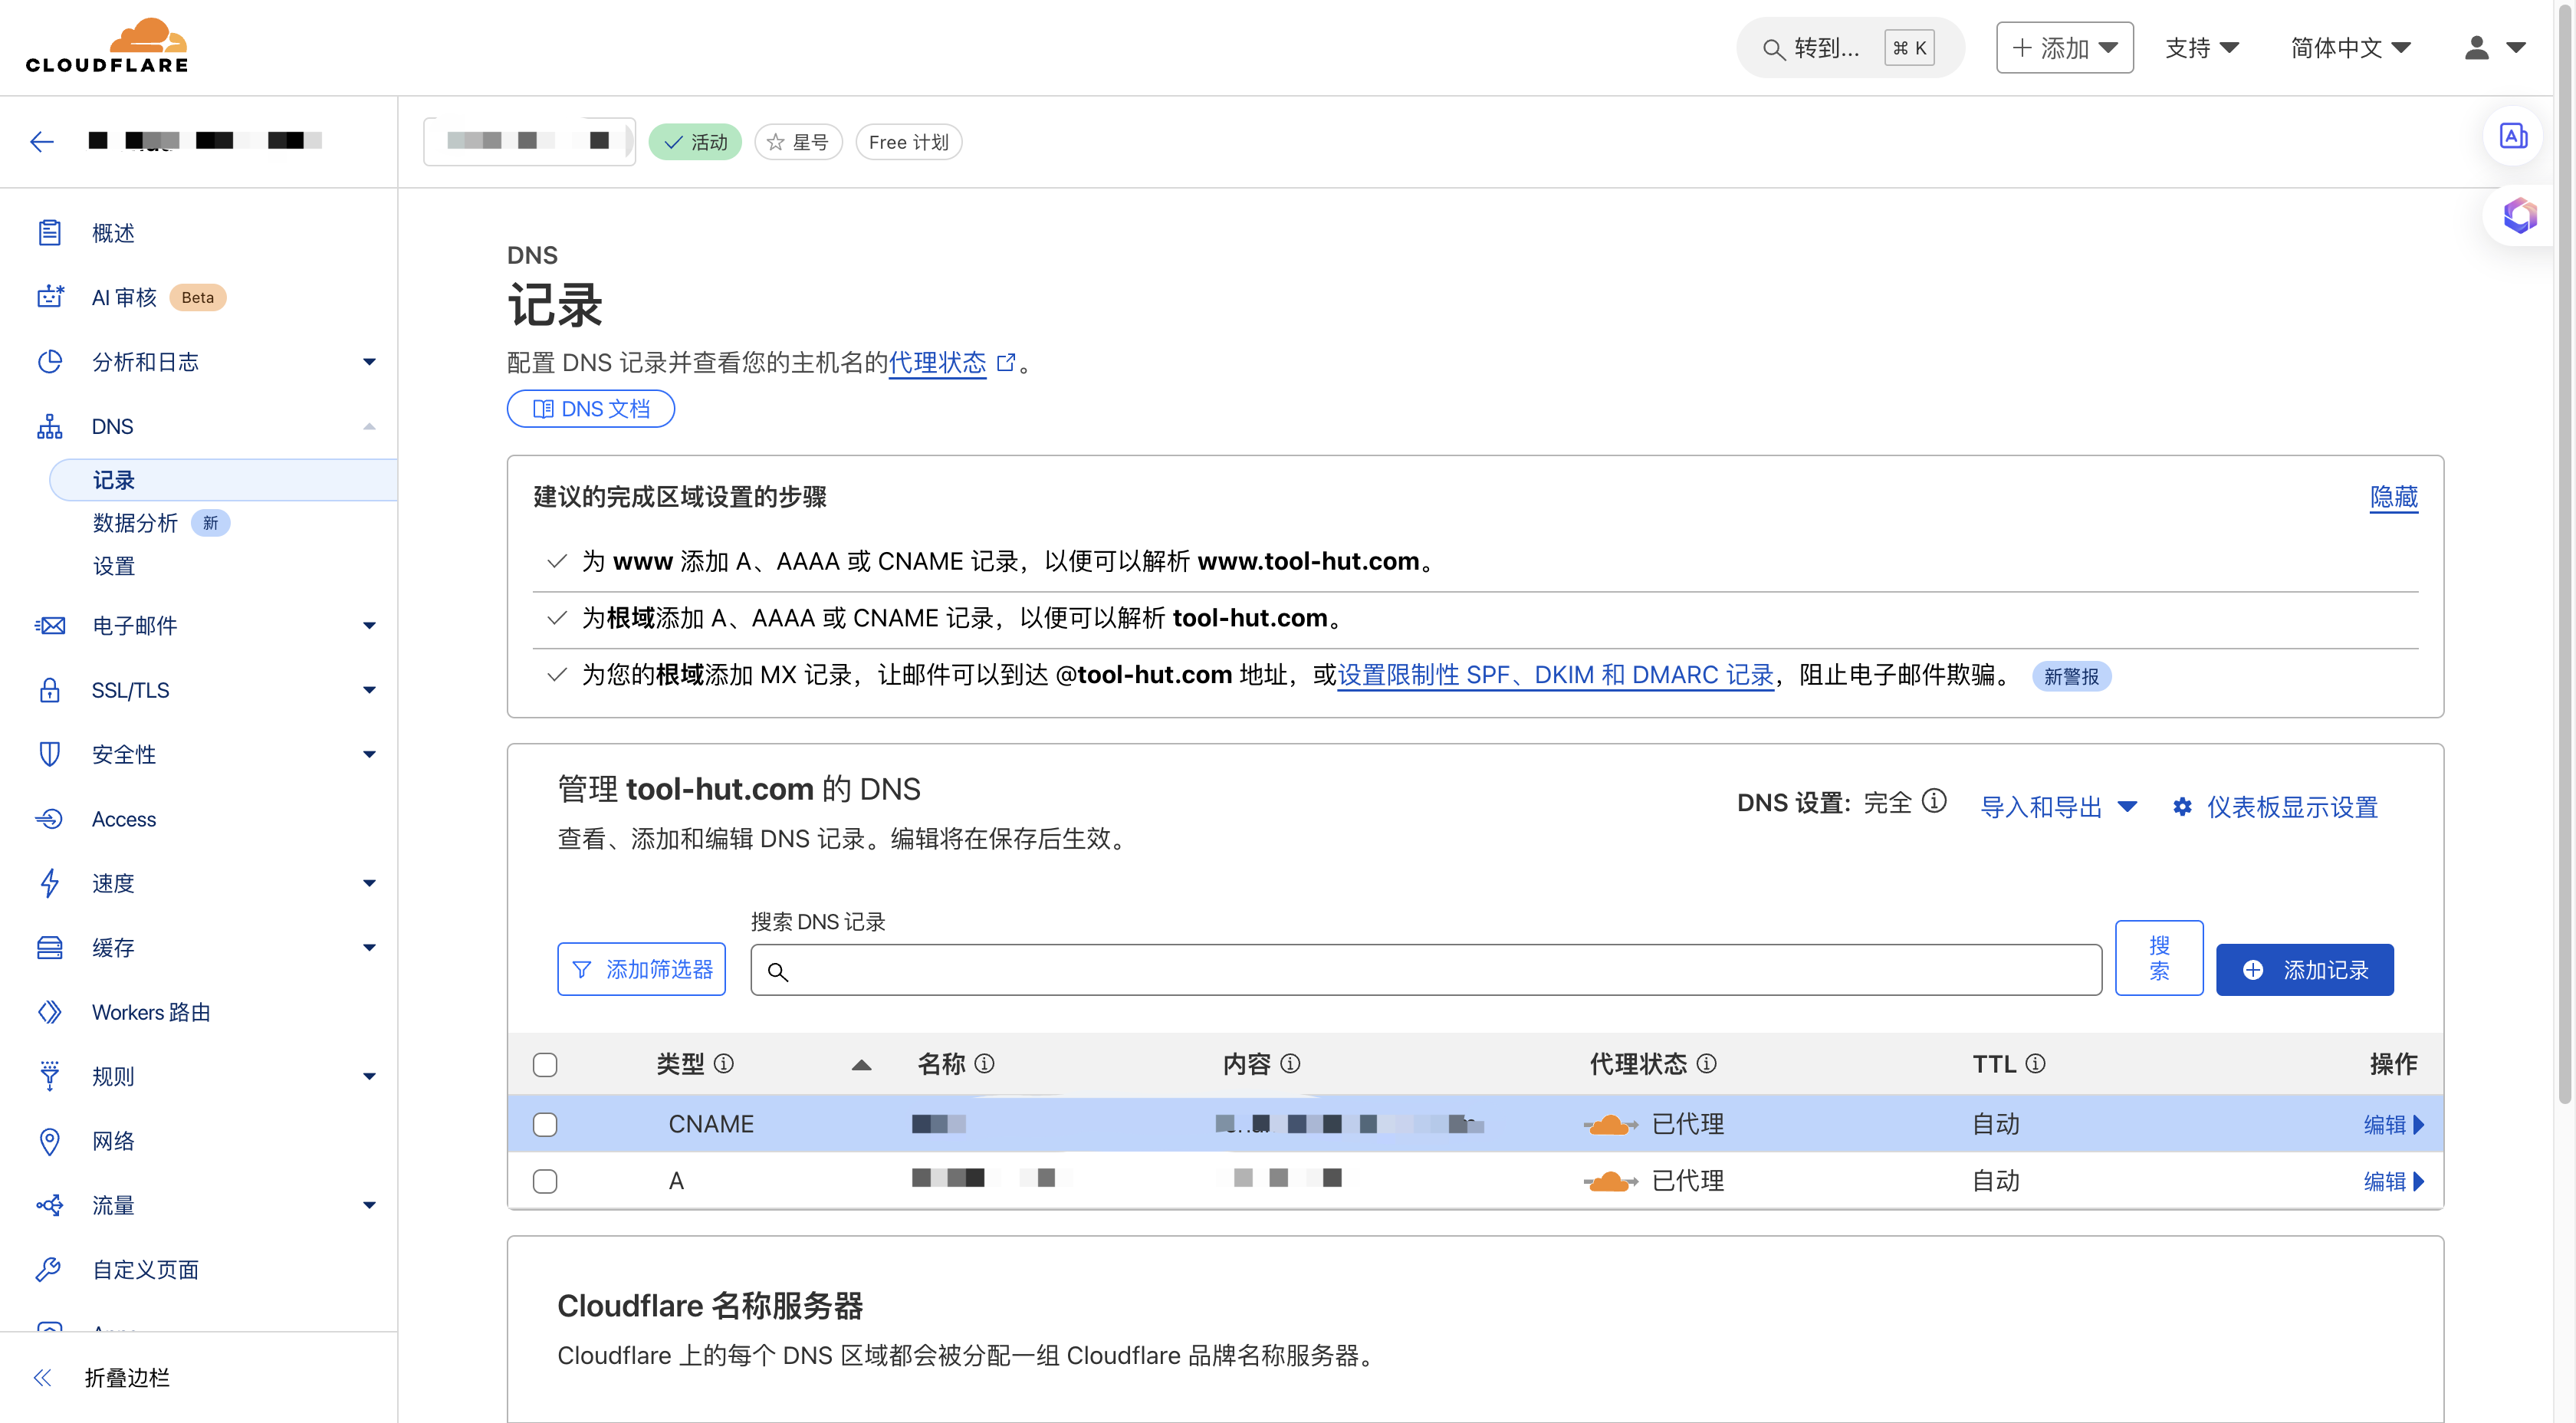This screenshot has width=2576, height=1423.
Task: Open the 支持 dropdown menu
Action: tap(2201, 47)
